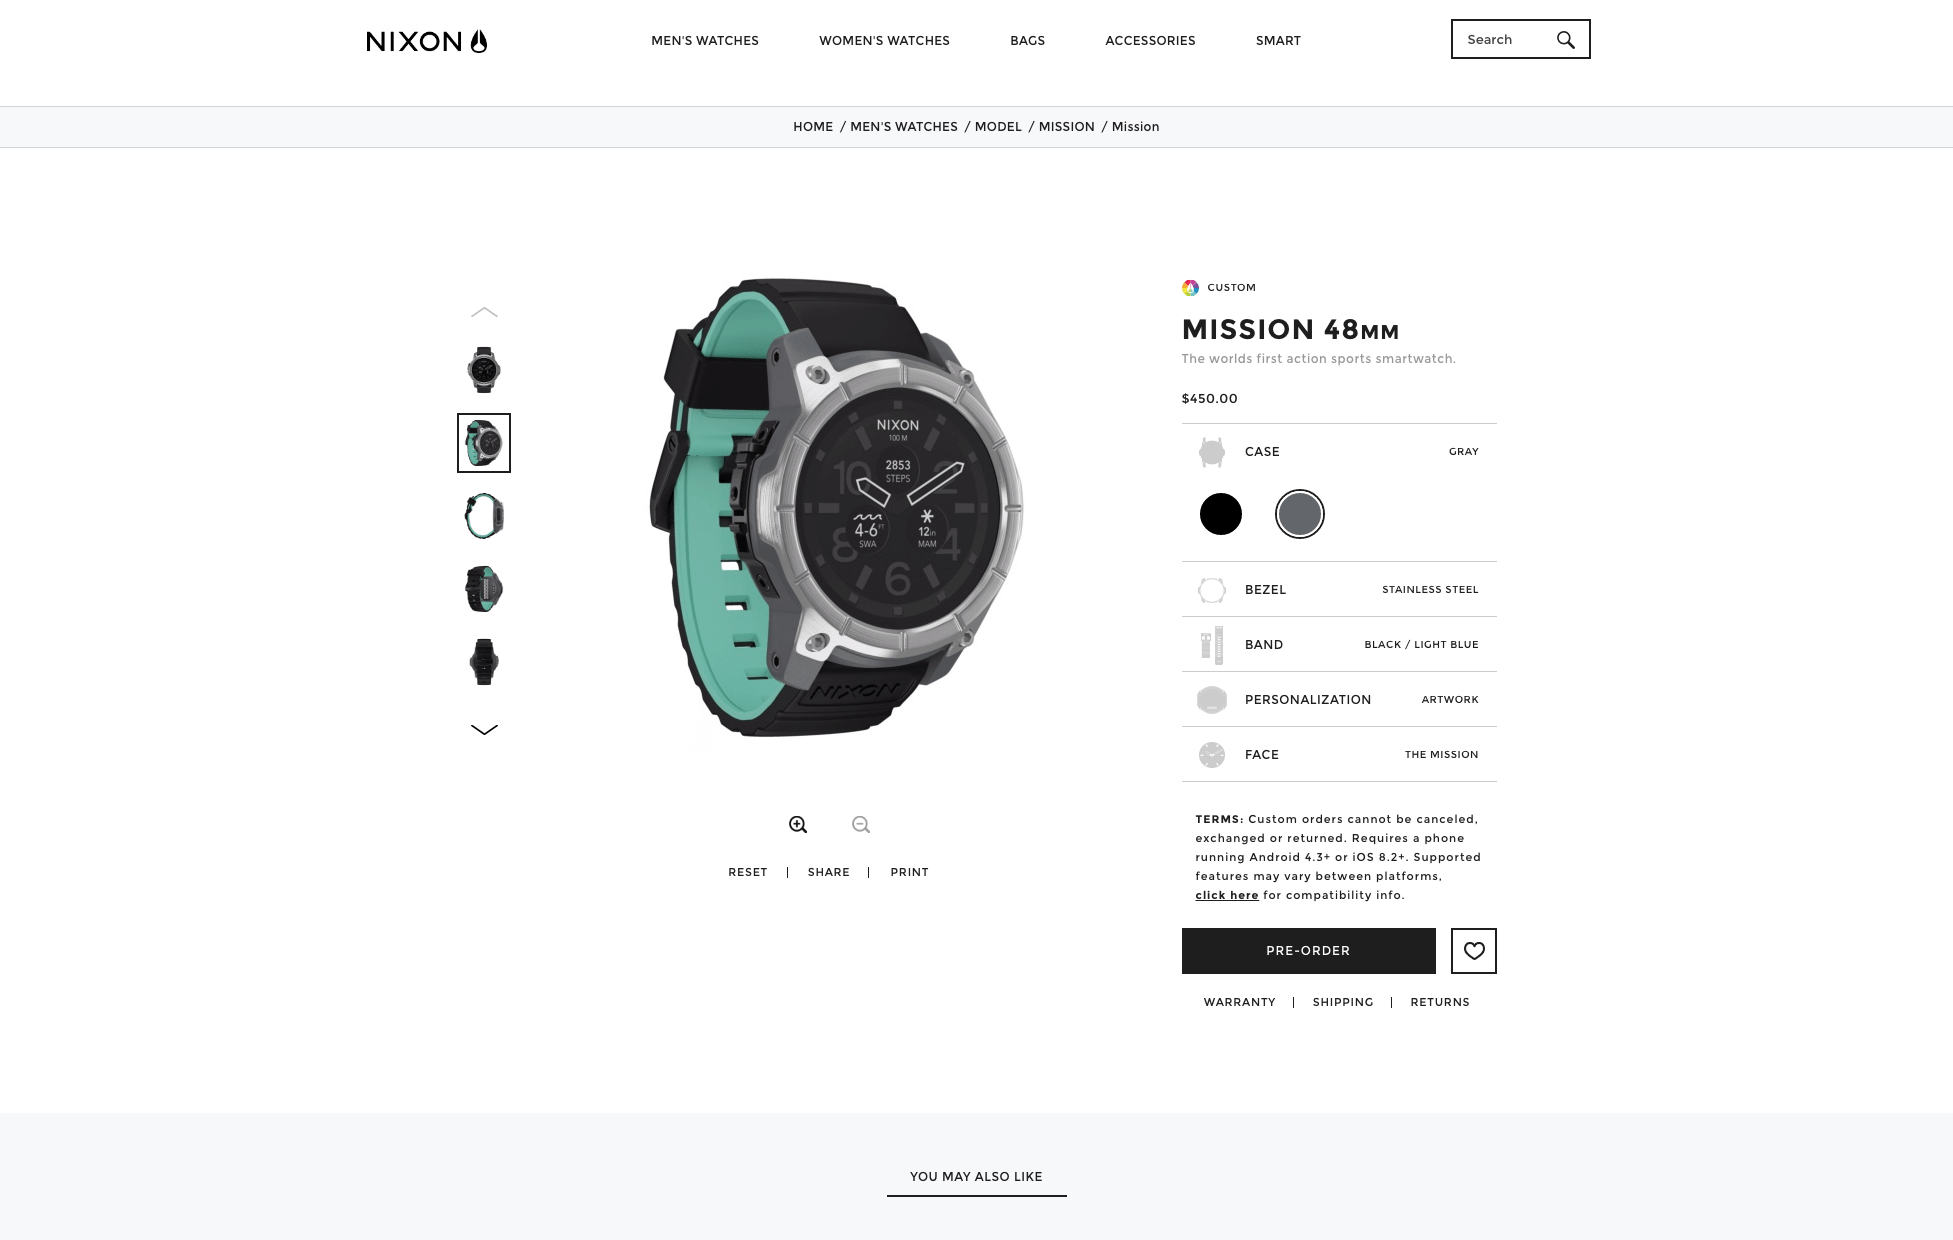Add watch to wishlist with heart icon

click(1473, 951)
